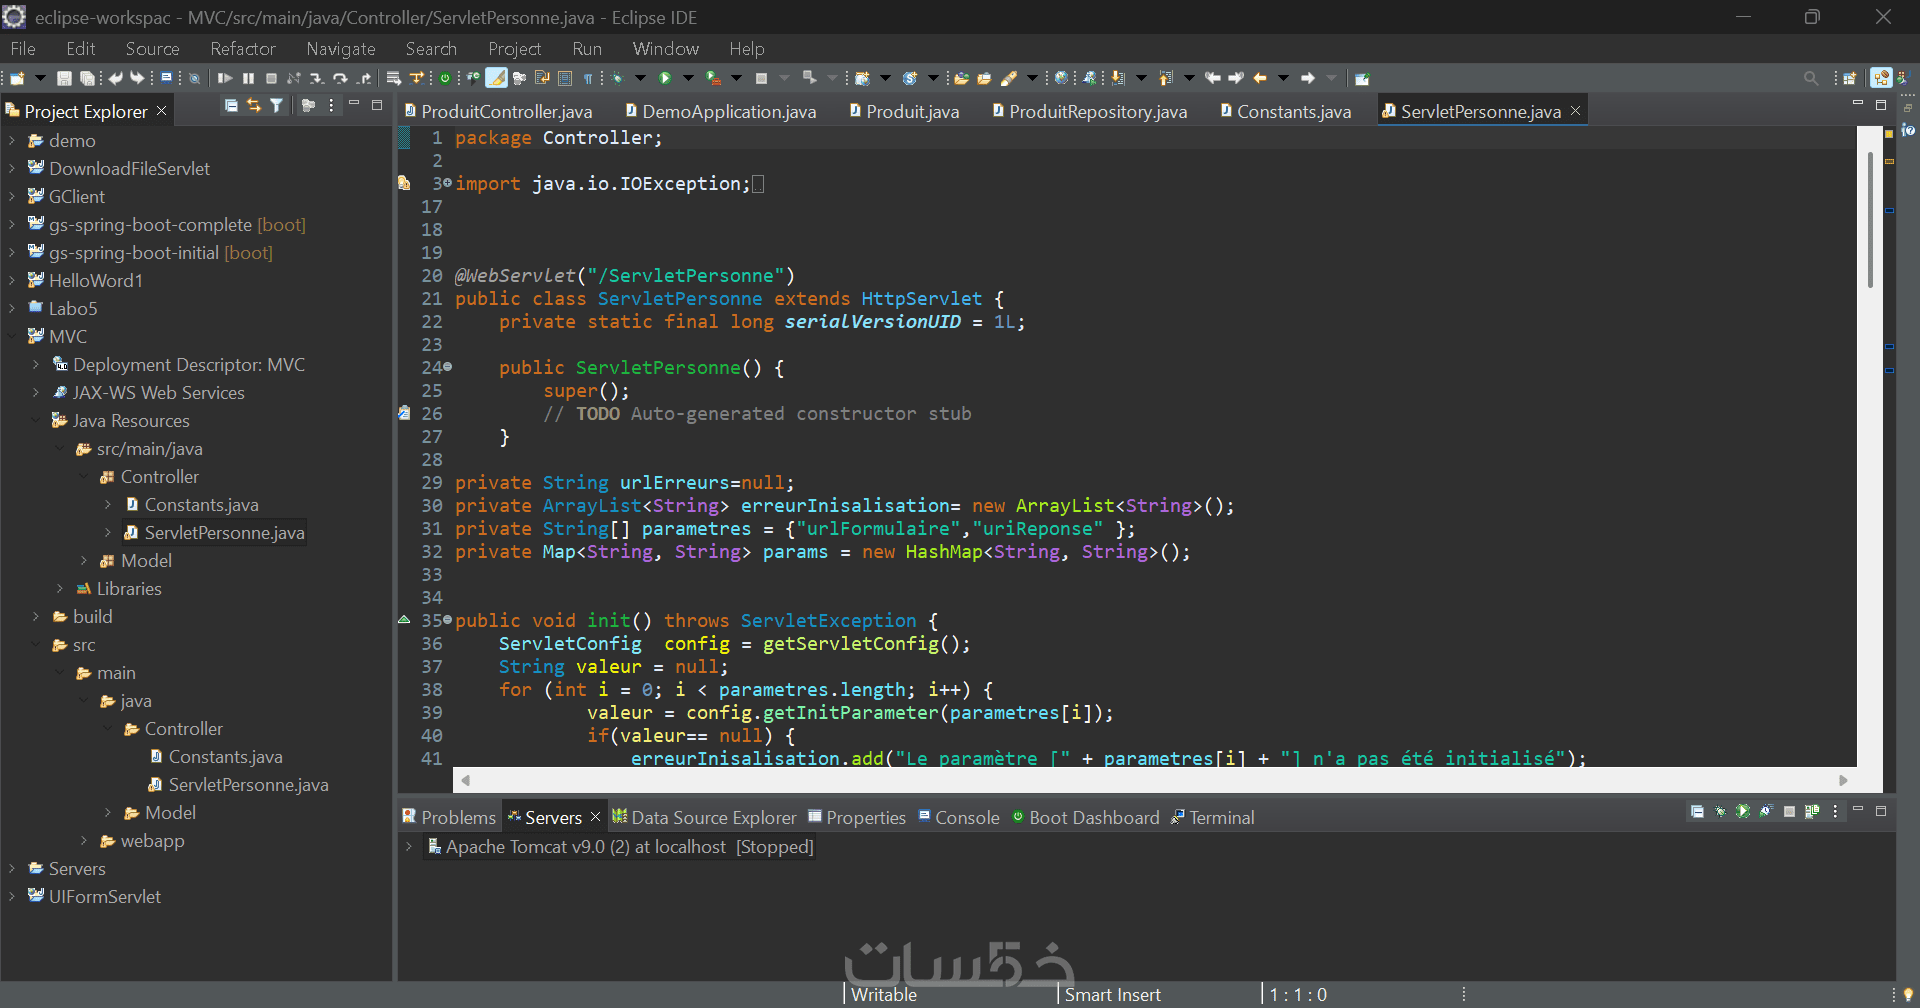Open the Refactor menu
The width and height of the screenshot is (1920, 1008).
(x=242, y=49)
